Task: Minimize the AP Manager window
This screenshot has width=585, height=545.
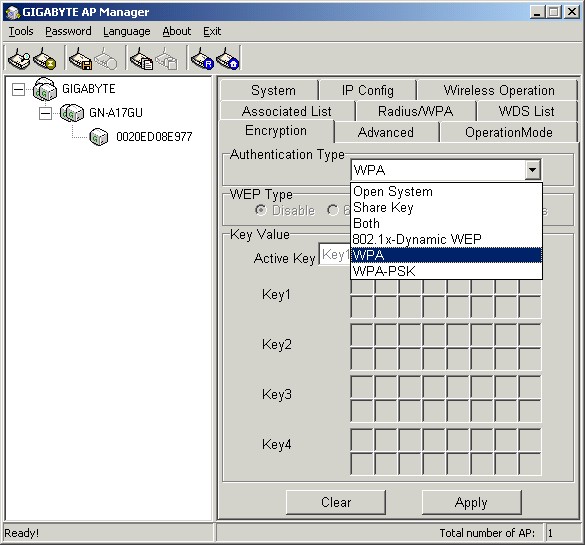Action: point(537,12)
